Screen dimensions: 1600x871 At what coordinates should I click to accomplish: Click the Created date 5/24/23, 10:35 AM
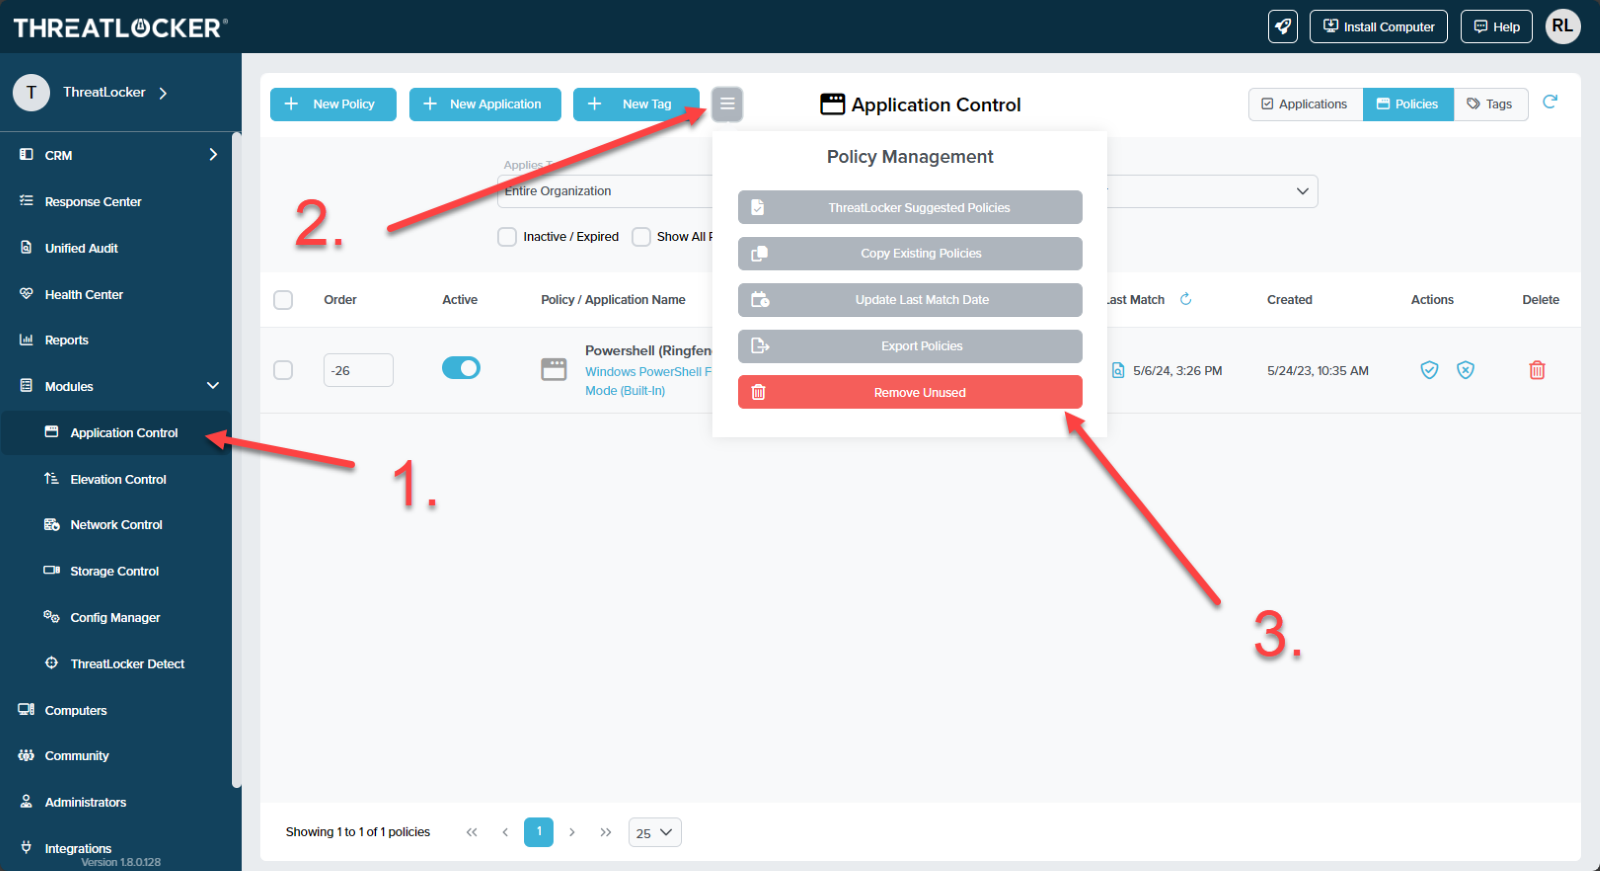point(1318,370)
